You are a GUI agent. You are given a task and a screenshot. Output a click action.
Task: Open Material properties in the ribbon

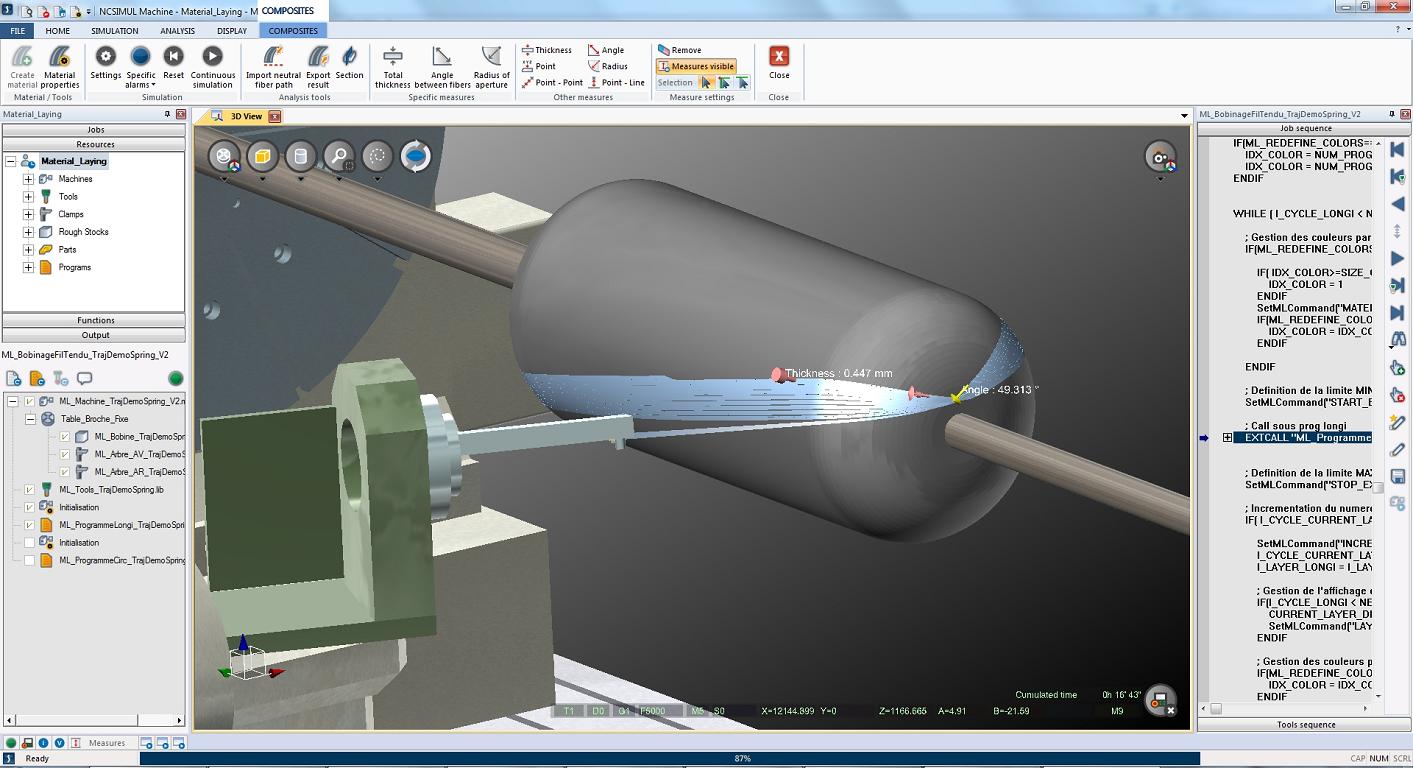click(x=59, y=67)
